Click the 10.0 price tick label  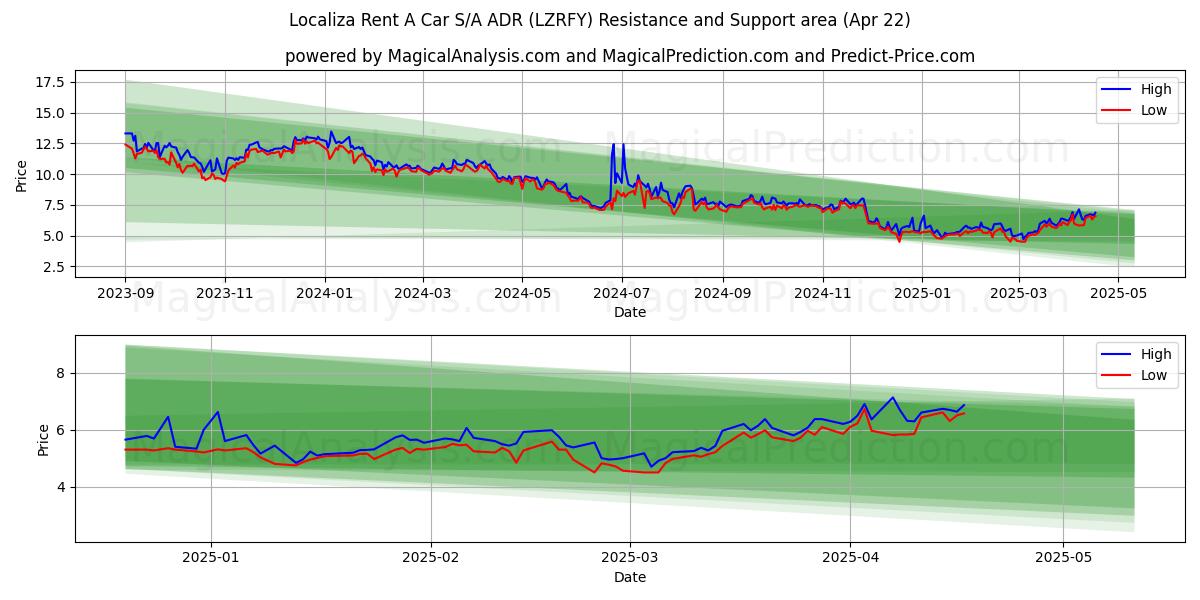51,175
